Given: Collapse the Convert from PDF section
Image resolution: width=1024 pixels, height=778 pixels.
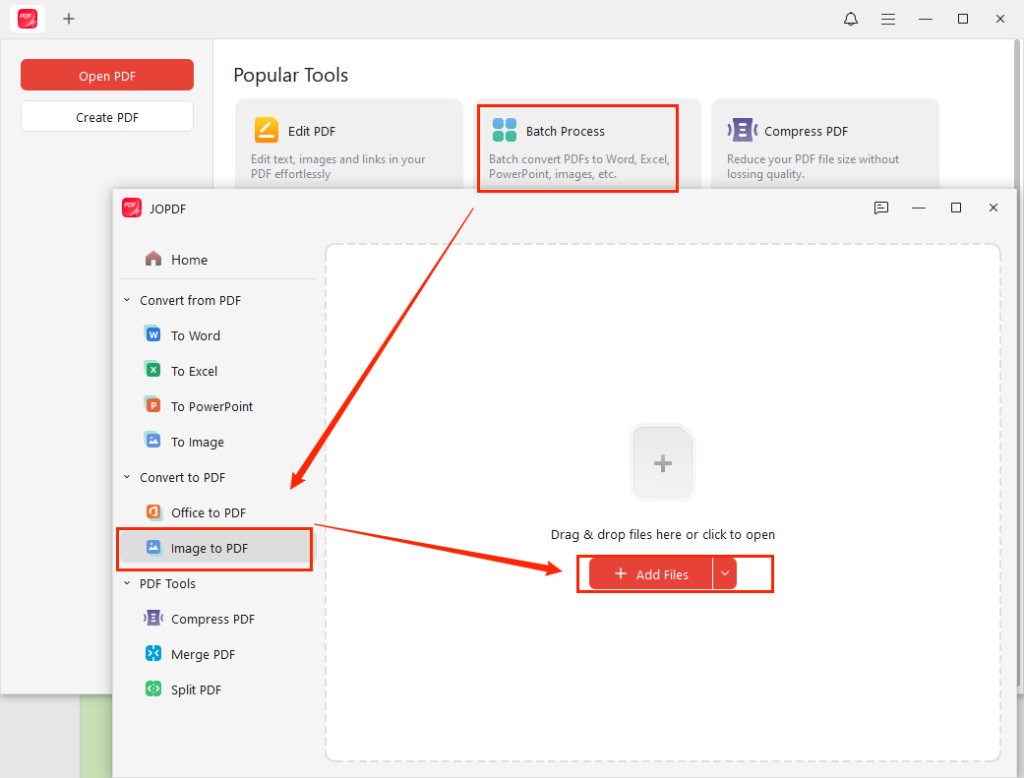Looking at the screenshot, I should (127, 300).
